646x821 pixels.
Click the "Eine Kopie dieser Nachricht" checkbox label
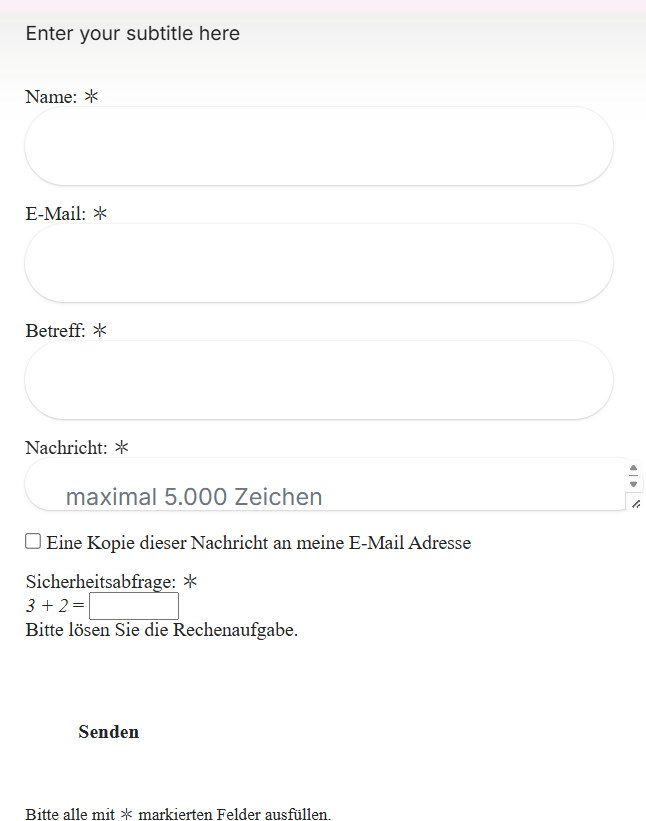click(258, 543)
